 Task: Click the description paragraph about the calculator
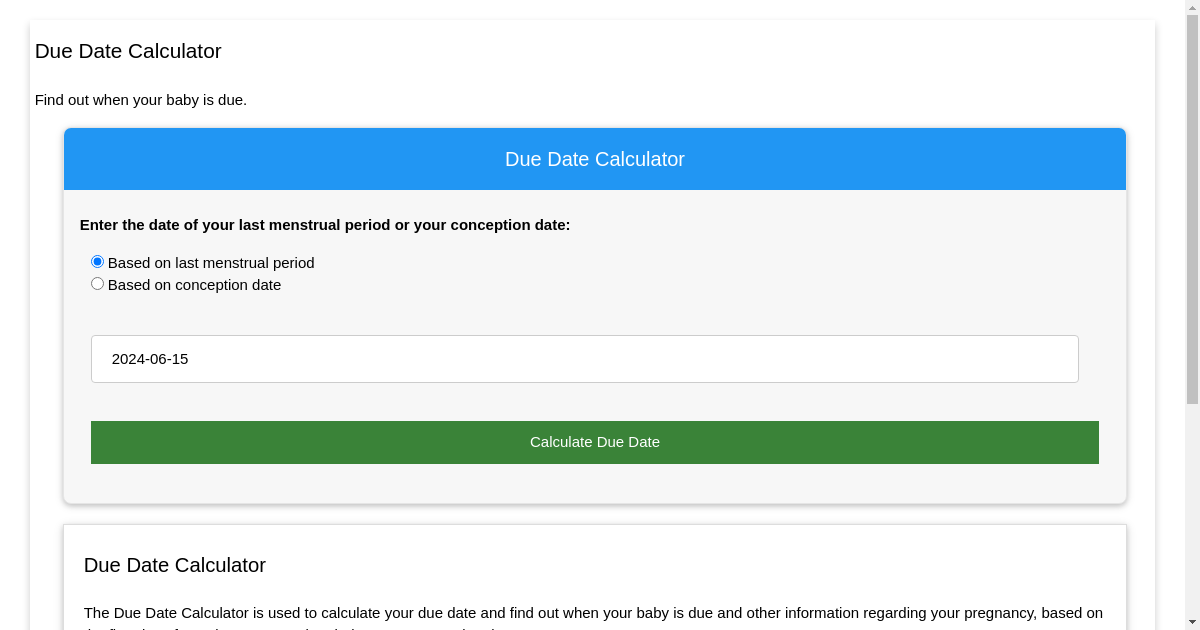[593, 612]
